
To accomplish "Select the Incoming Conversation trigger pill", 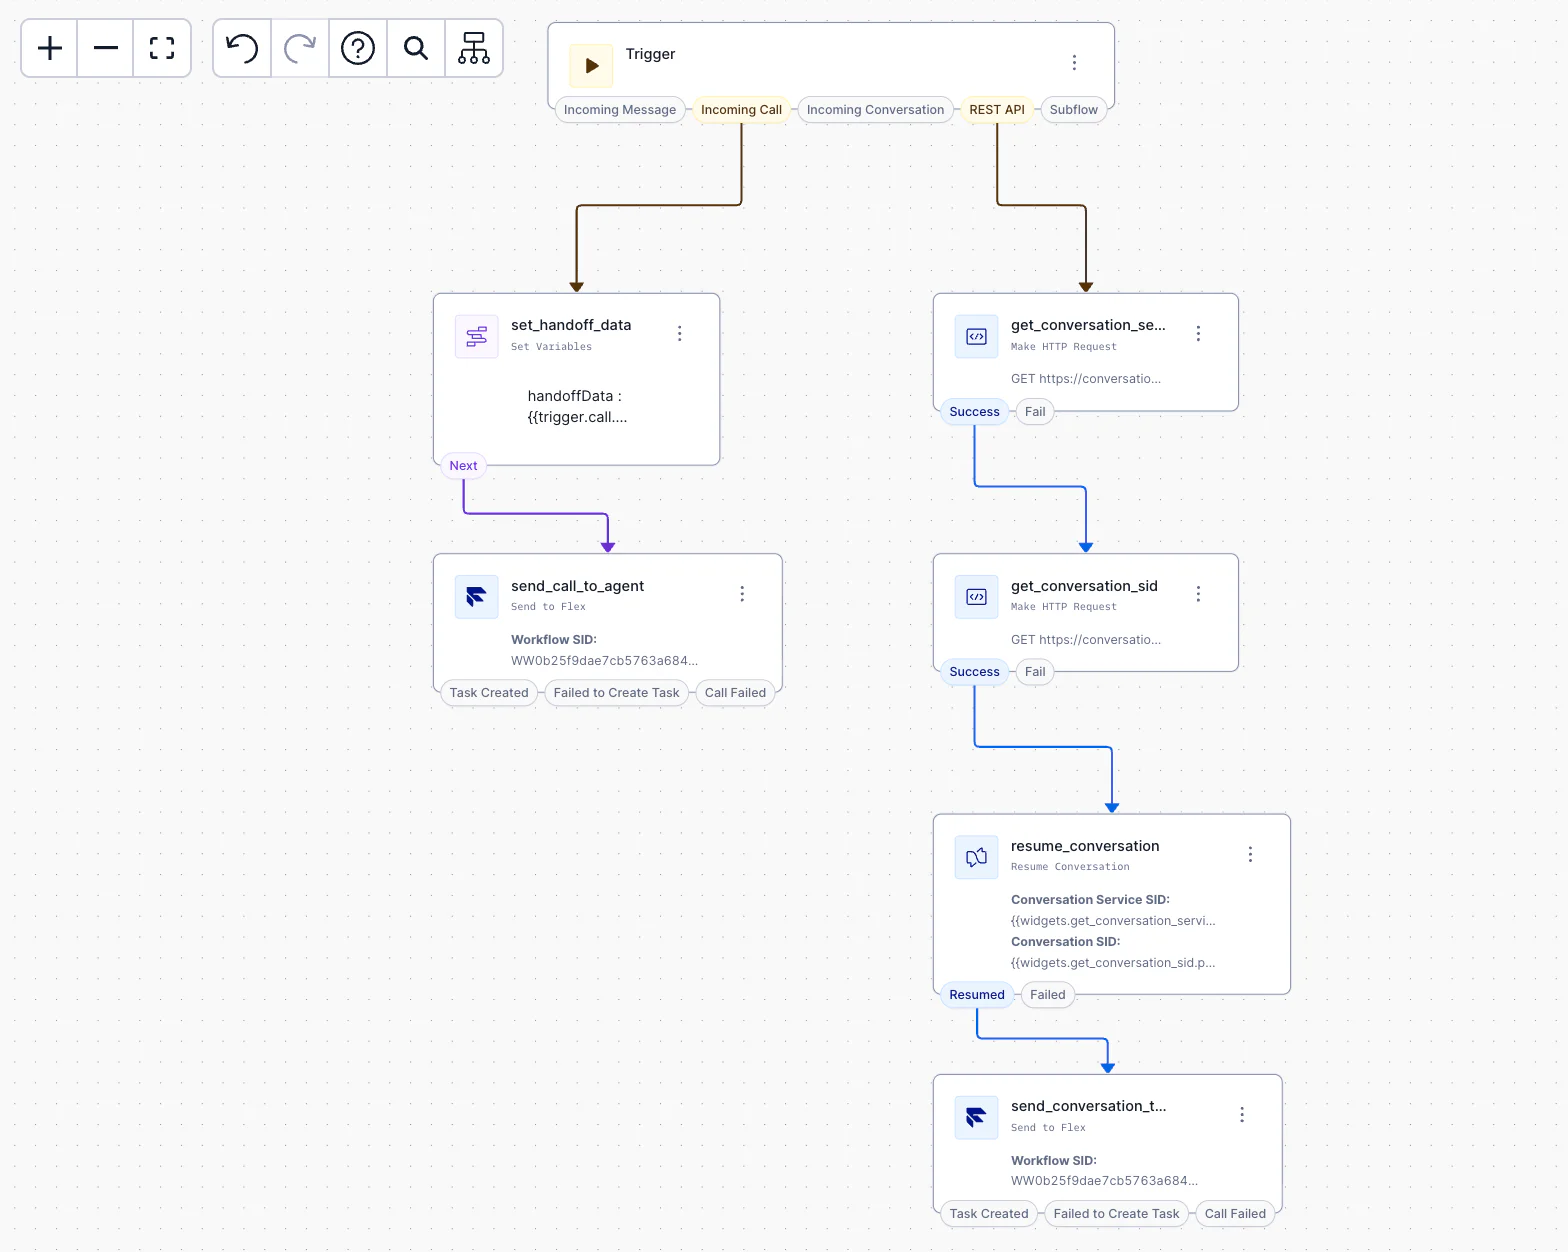I will point(875,110).
